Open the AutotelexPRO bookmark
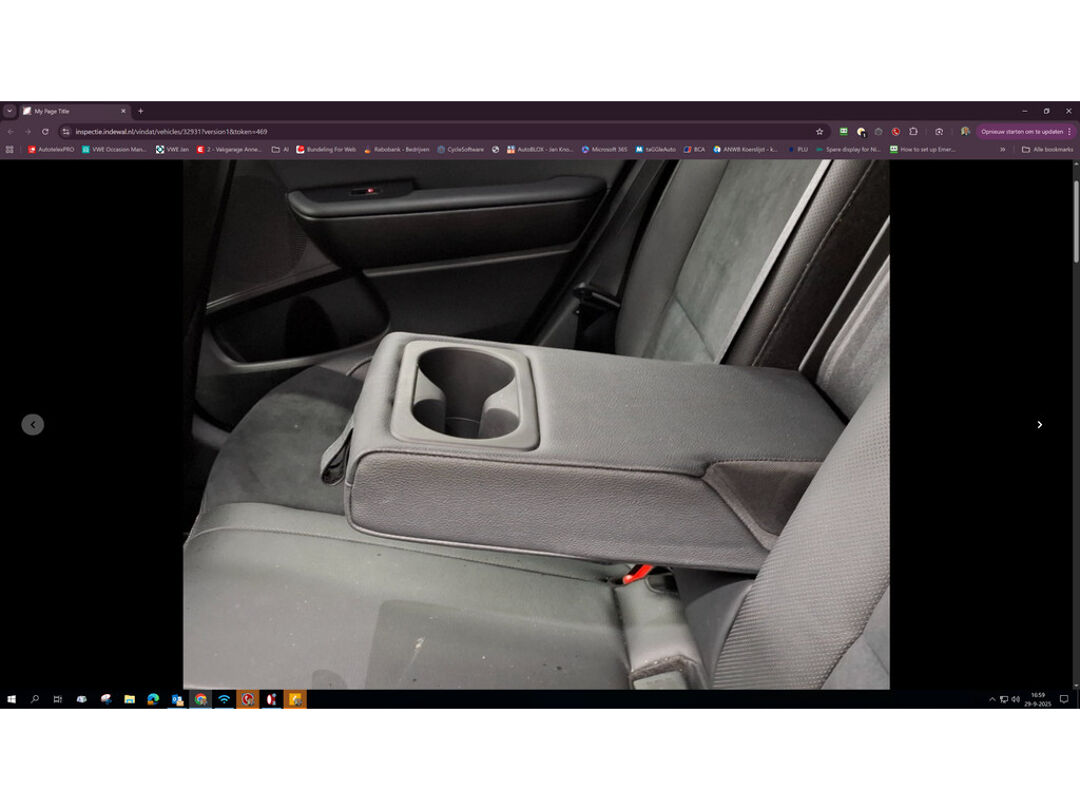This screenshot has width=1080, height=810. click(x=50, y=149)
